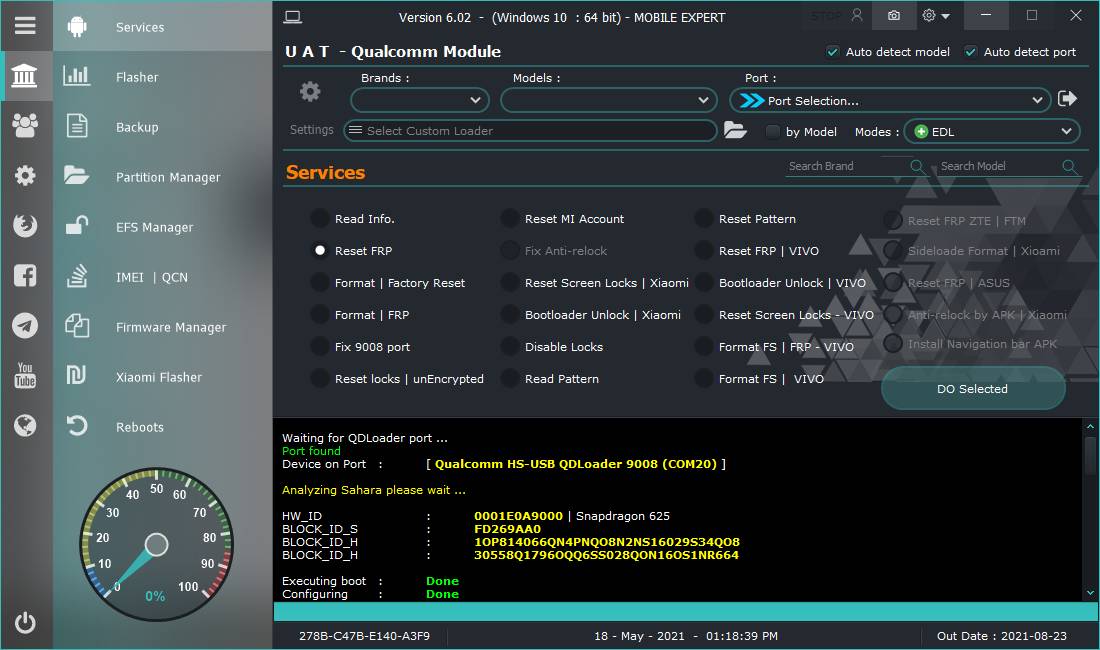Open the Modes EDL dropdown
Viewport: 1100px width, 650px height.
[991, 131]
